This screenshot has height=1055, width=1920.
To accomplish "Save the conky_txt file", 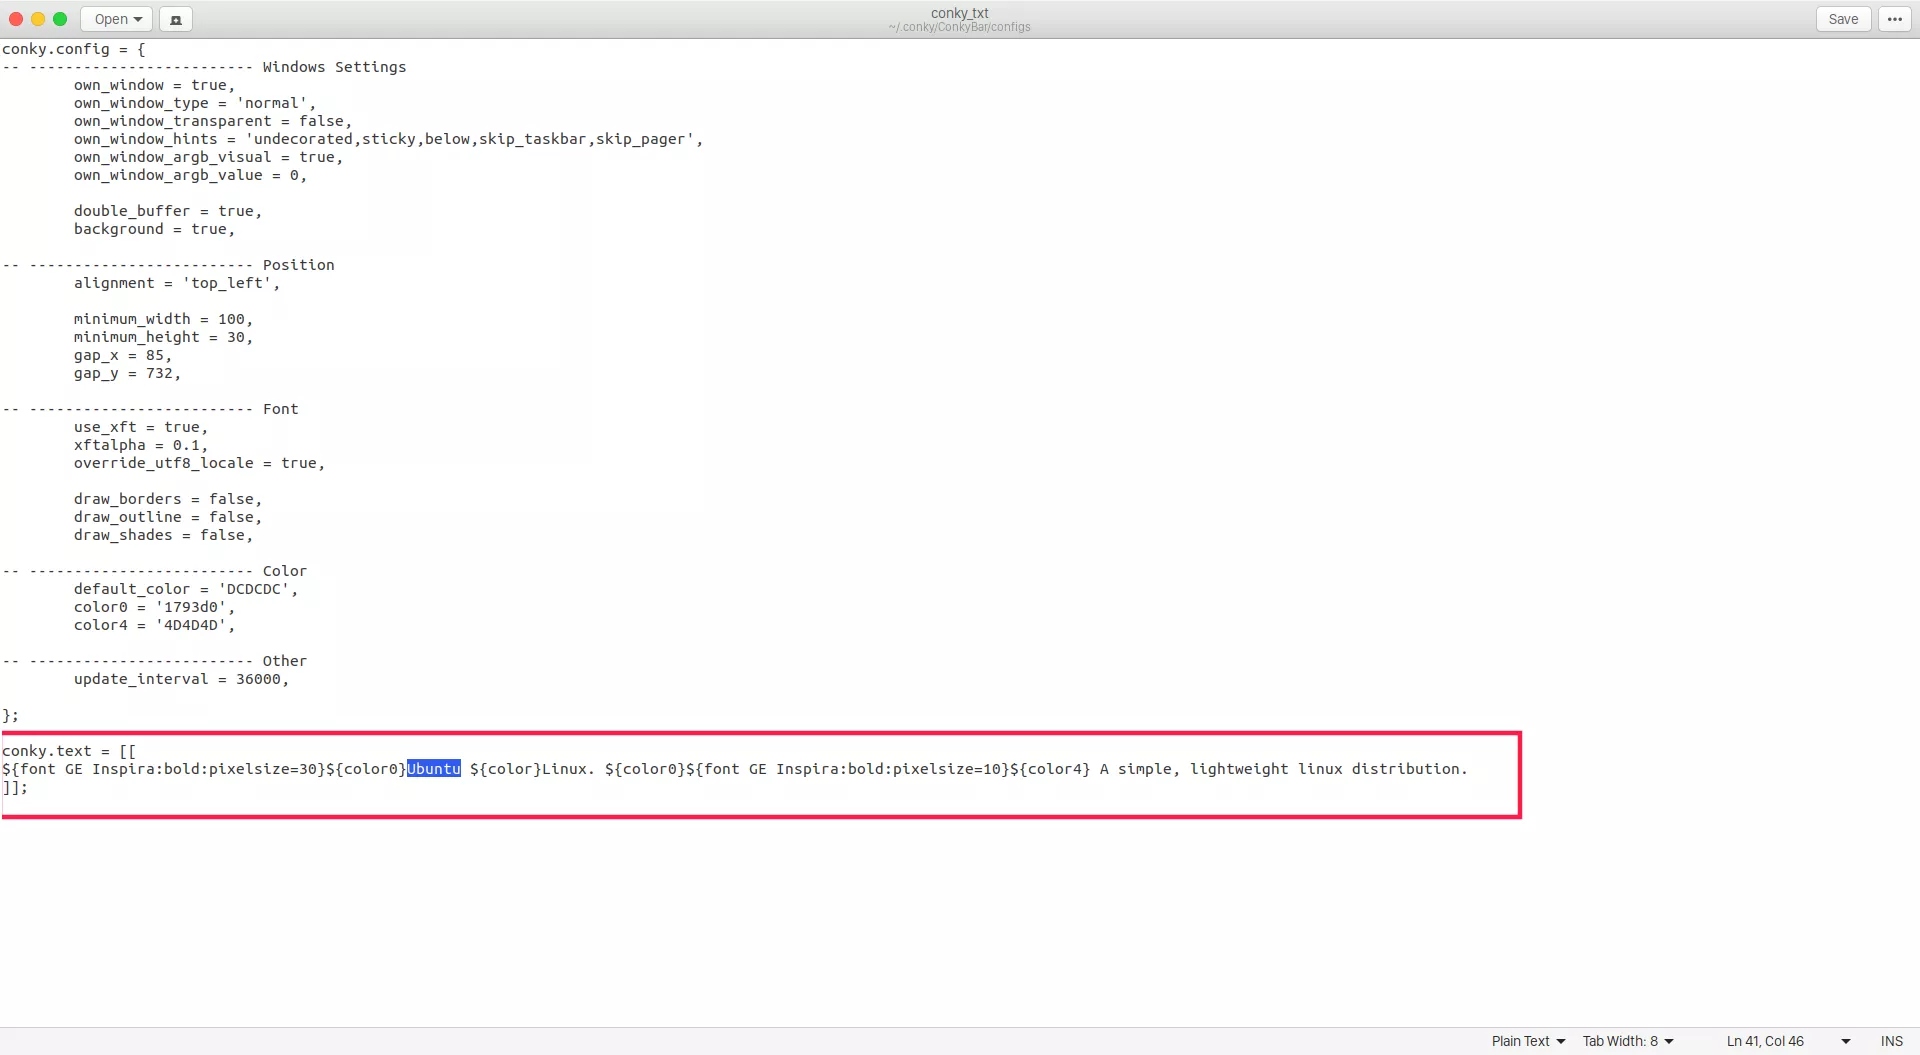I will point(1843,19).
